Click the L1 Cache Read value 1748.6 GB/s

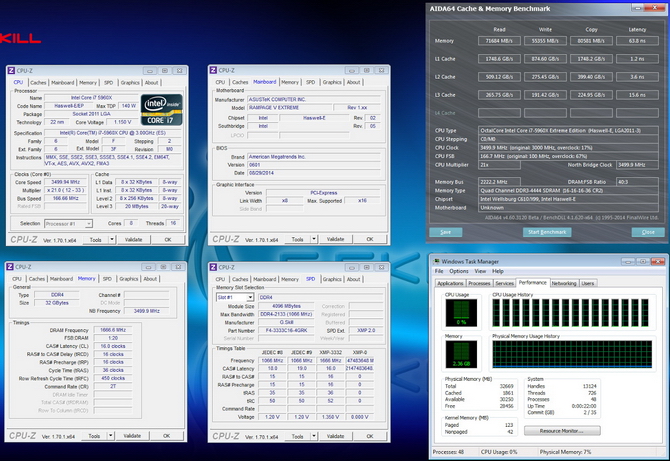click(x=499, y=59)
